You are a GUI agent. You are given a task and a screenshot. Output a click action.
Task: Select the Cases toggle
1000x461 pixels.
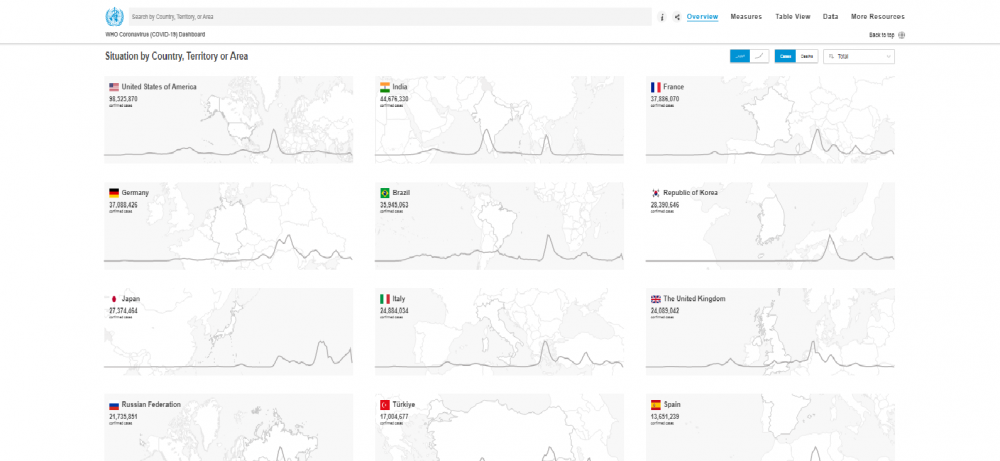[785, 57]
